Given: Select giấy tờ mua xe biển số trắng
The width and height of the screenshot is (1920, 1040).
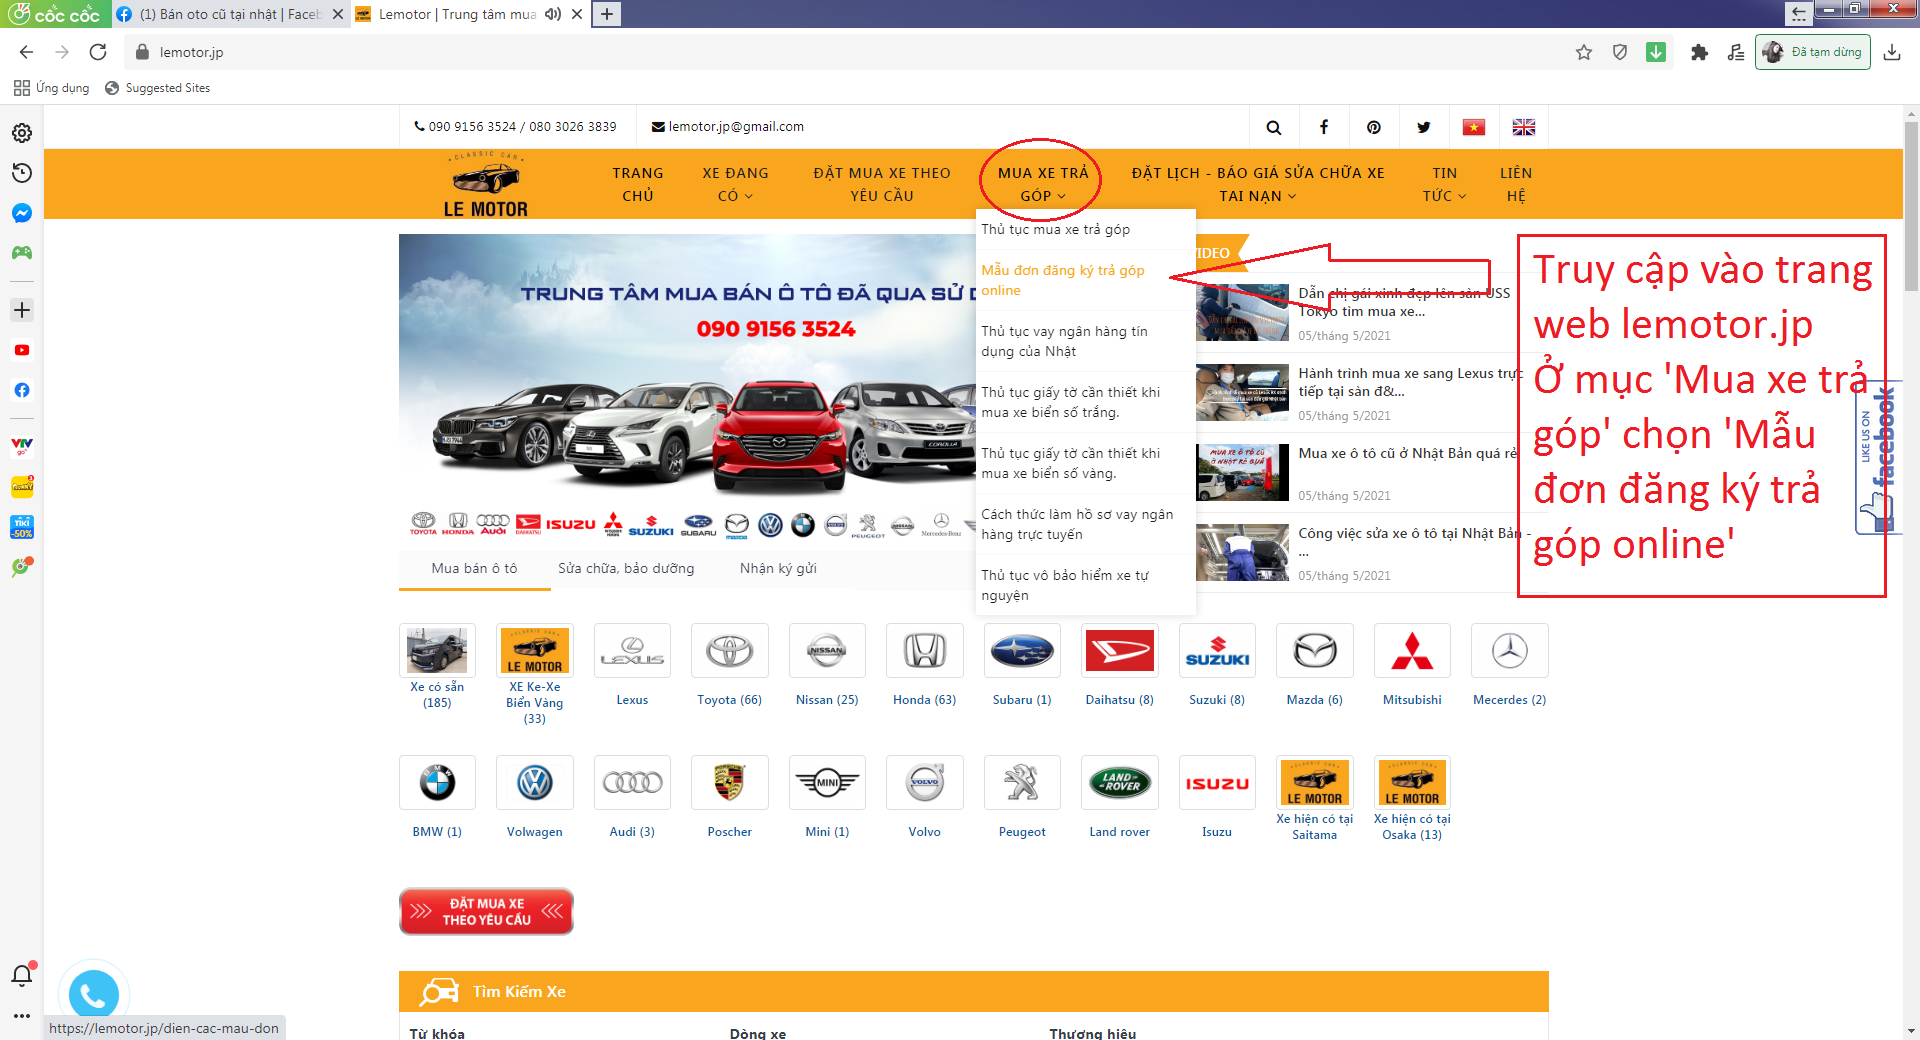Looking at the screenshot, I should 1071,402.
